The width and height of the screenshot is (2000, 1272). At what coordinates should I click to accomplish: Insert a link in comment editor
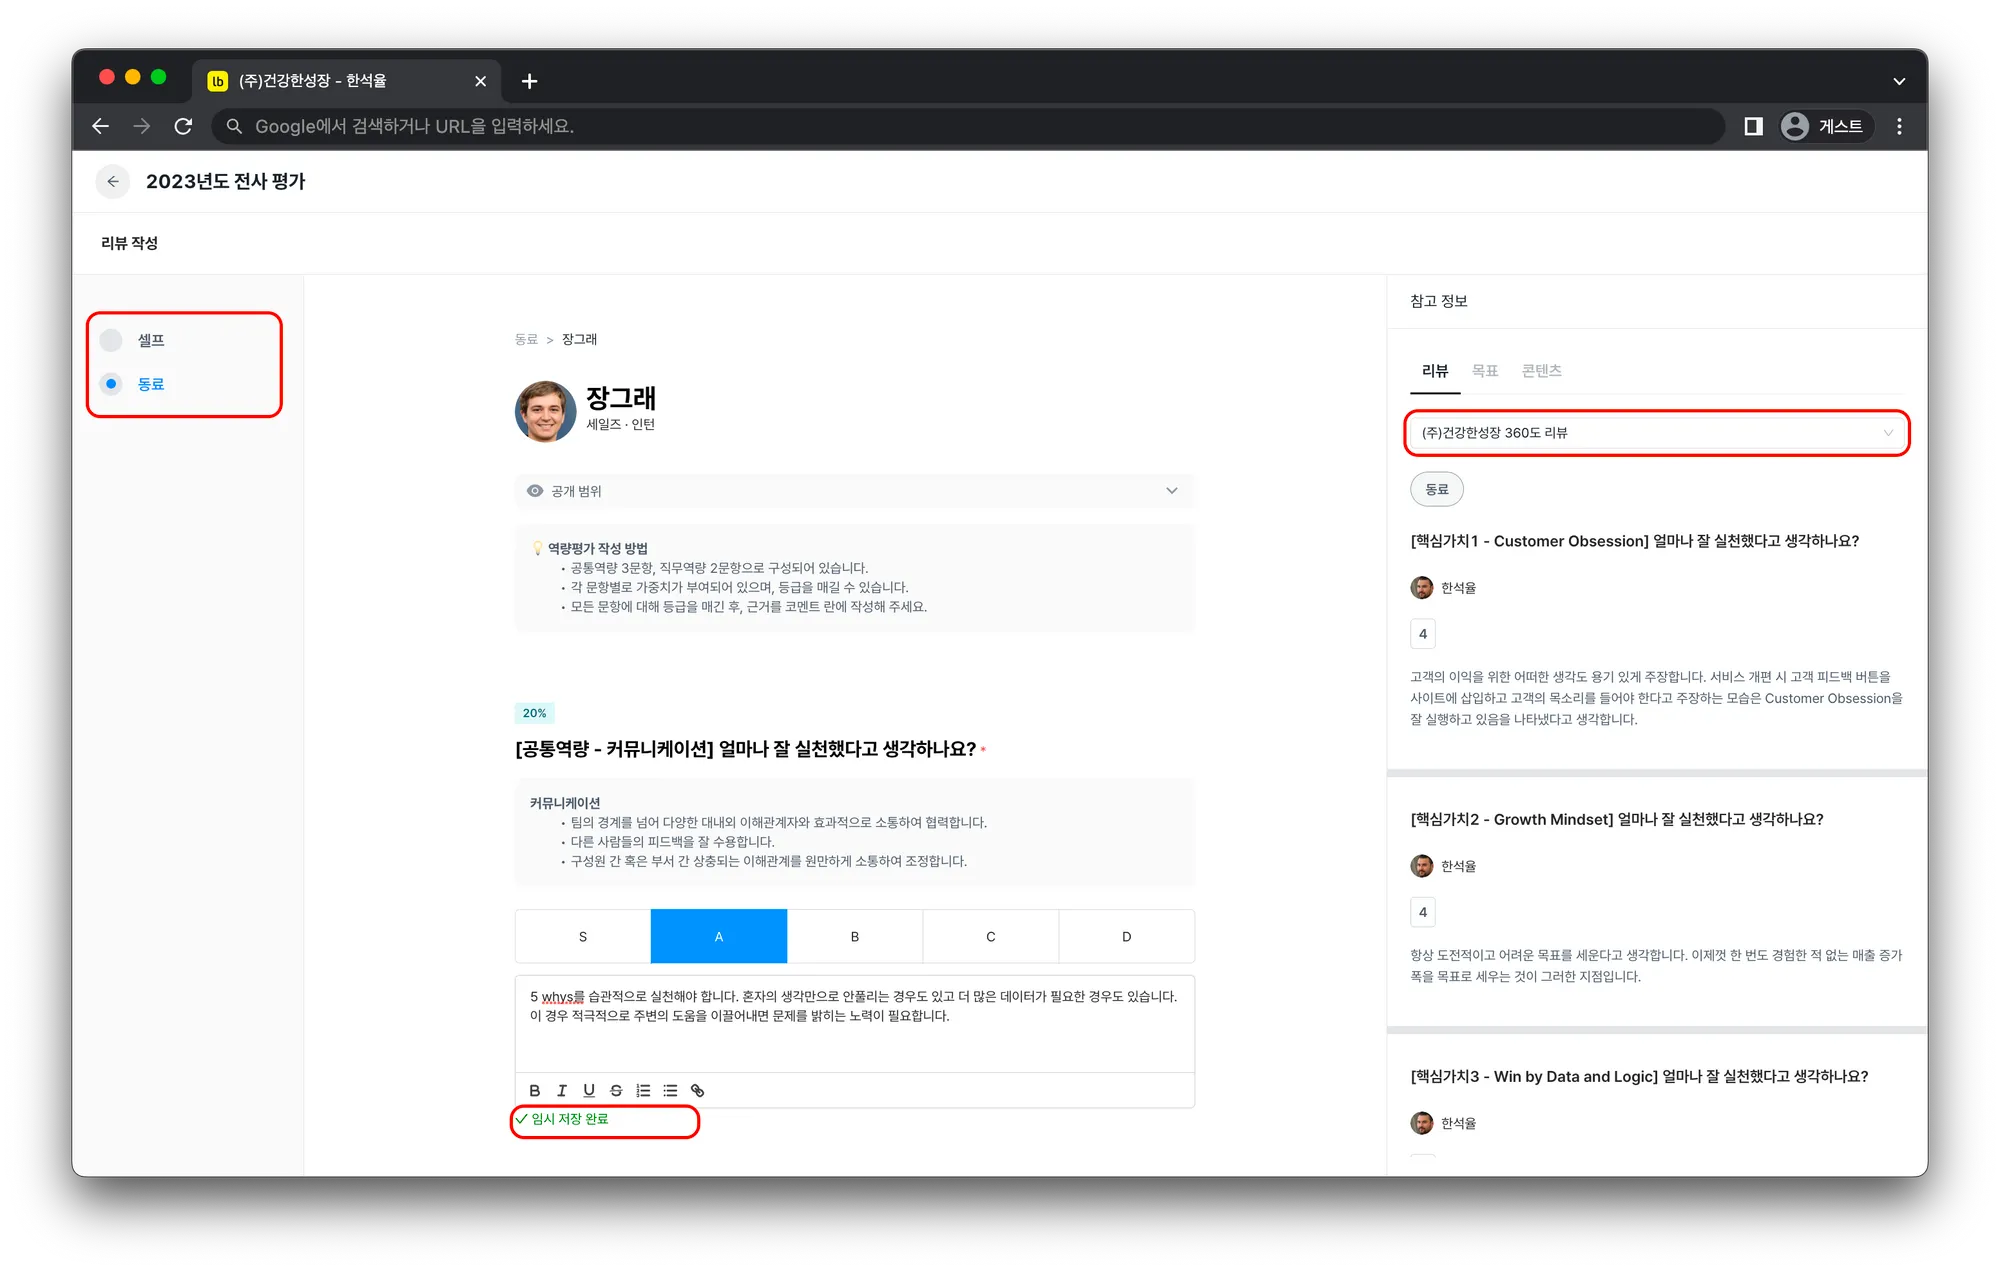click(697, 1090)
